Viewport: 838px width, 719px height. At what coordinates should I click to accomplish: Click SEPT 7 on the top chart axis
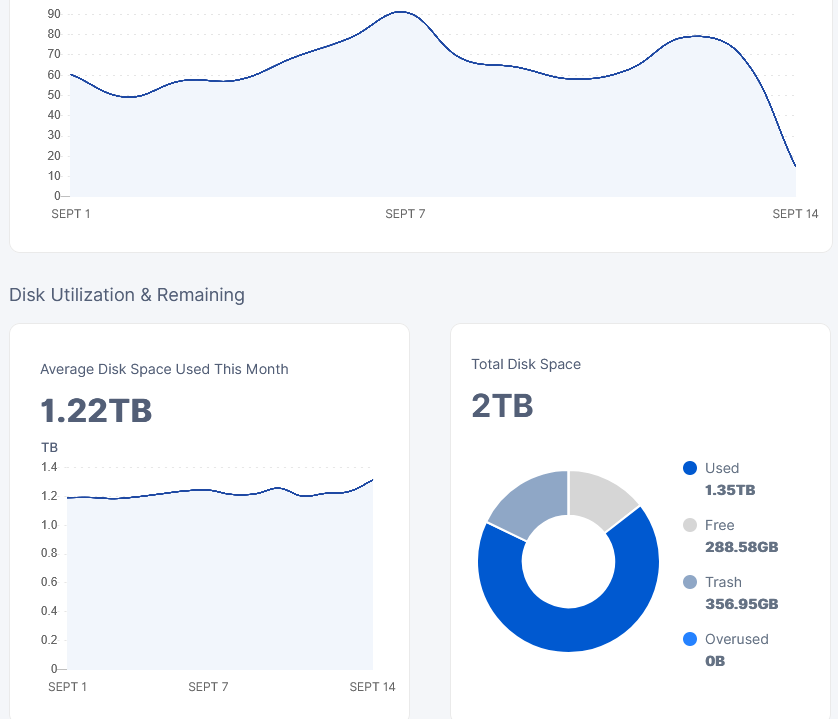405,214
